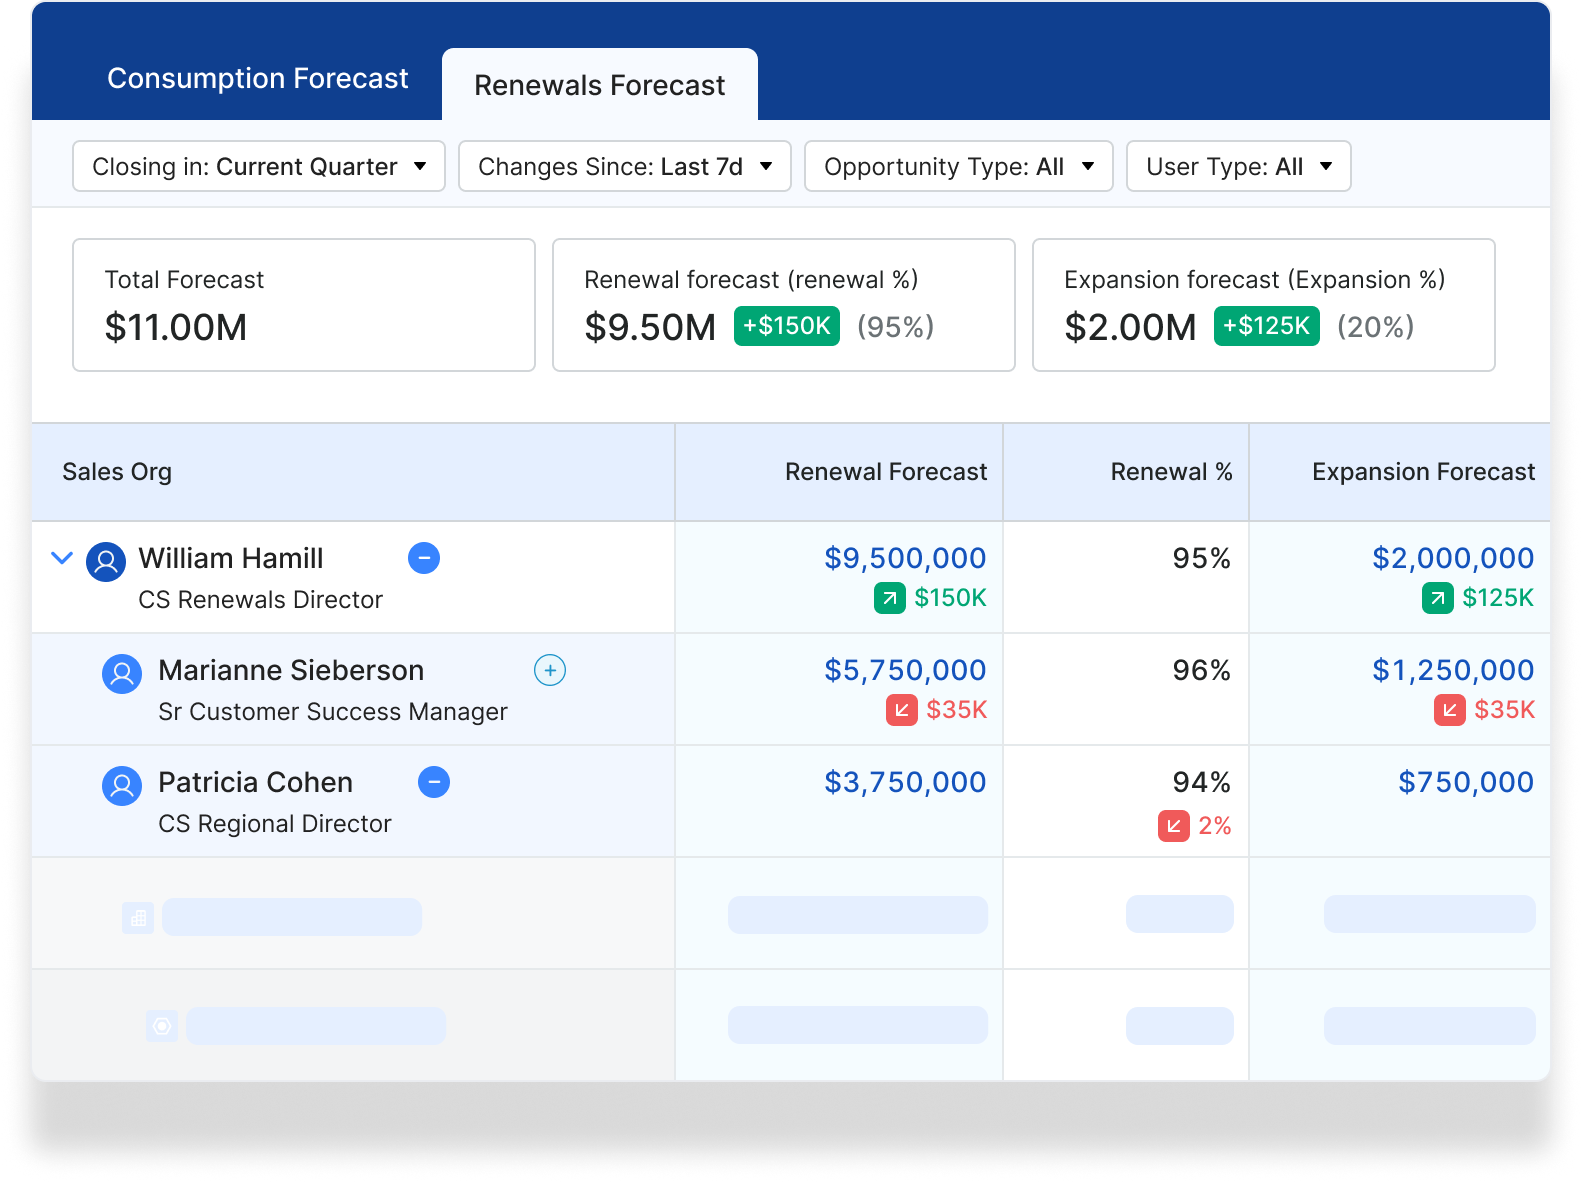
Task: Click the Marianne Sieberson name
Action: coord(291,670)
